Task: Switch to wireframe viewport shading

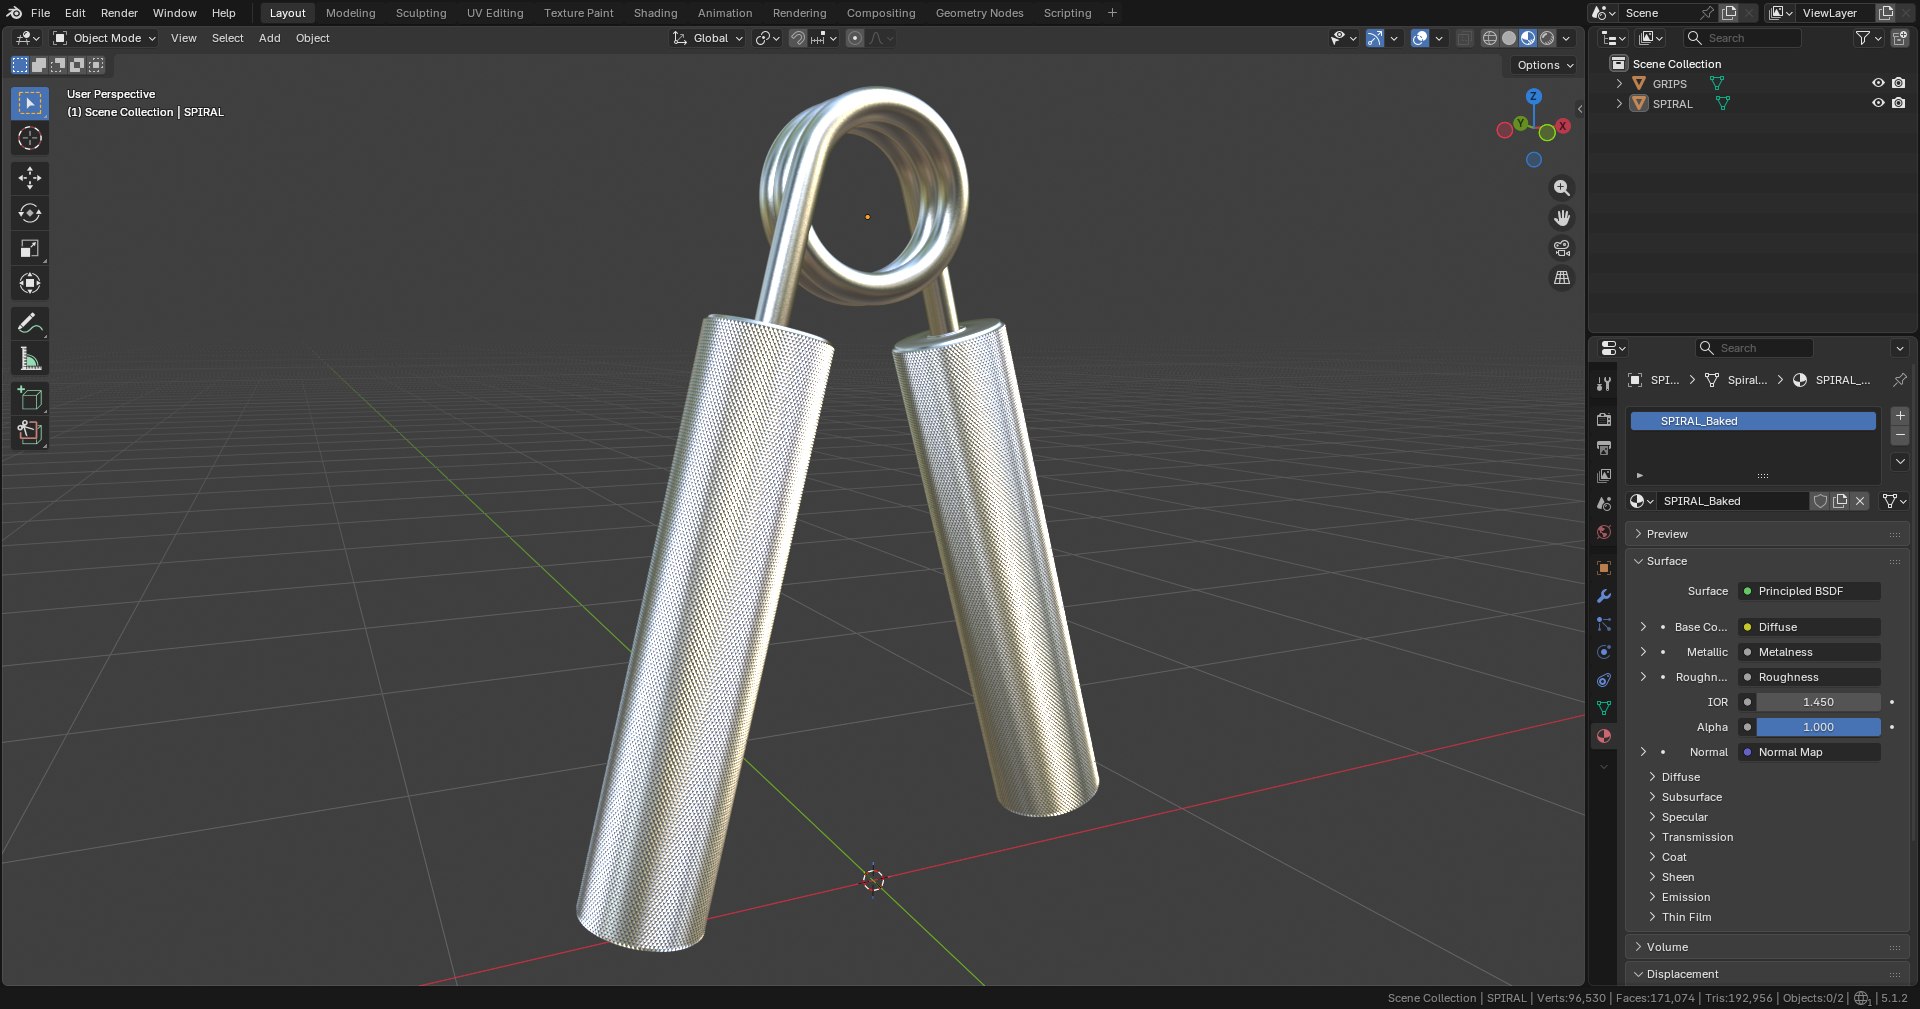Action: [x=1489, y=38]
